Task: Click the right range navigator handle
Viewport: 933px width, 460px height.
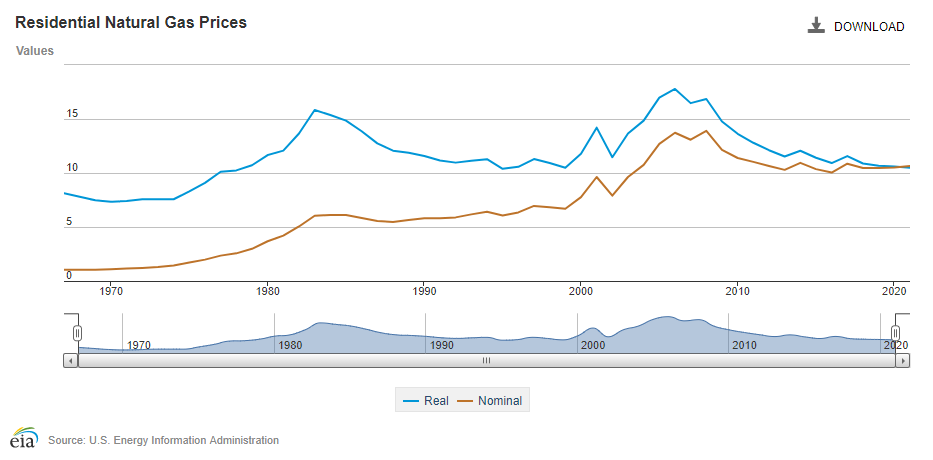Action: click(x=896, y=332)
